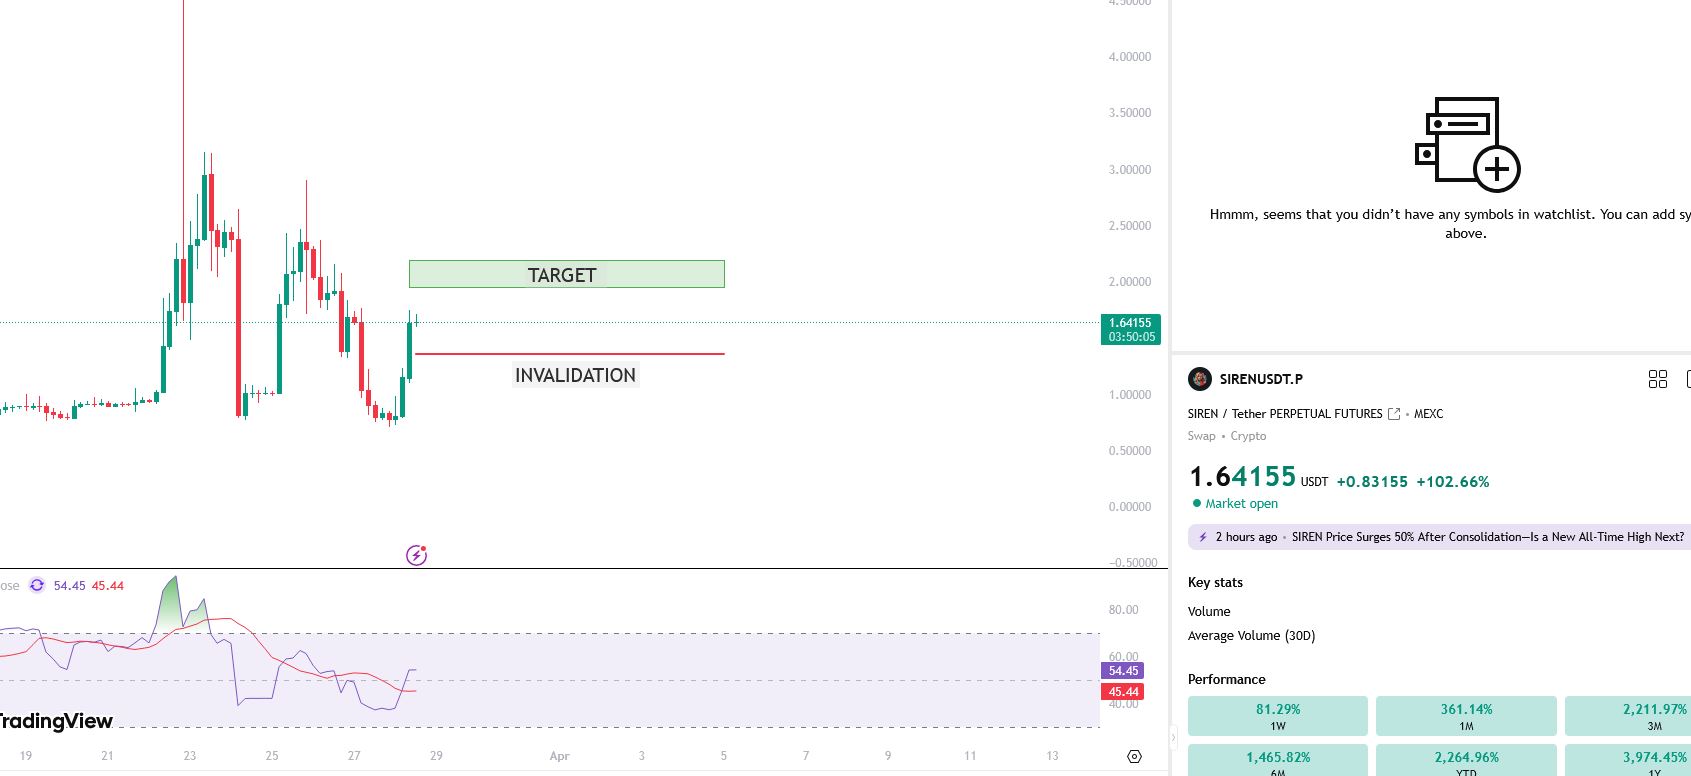Click the 2 hours ago news timestamp
This screenshot has height=776, width=1691.
point(1246,537)
